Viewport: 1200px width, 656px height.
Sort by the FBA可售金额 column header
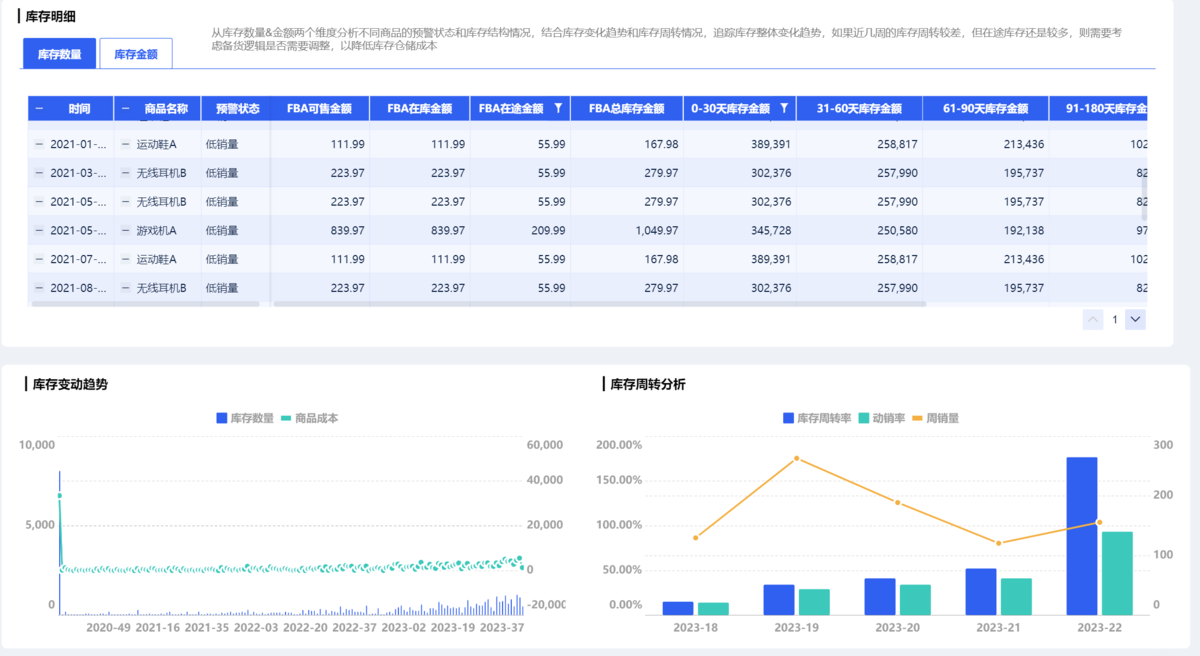tap(319, 108)
